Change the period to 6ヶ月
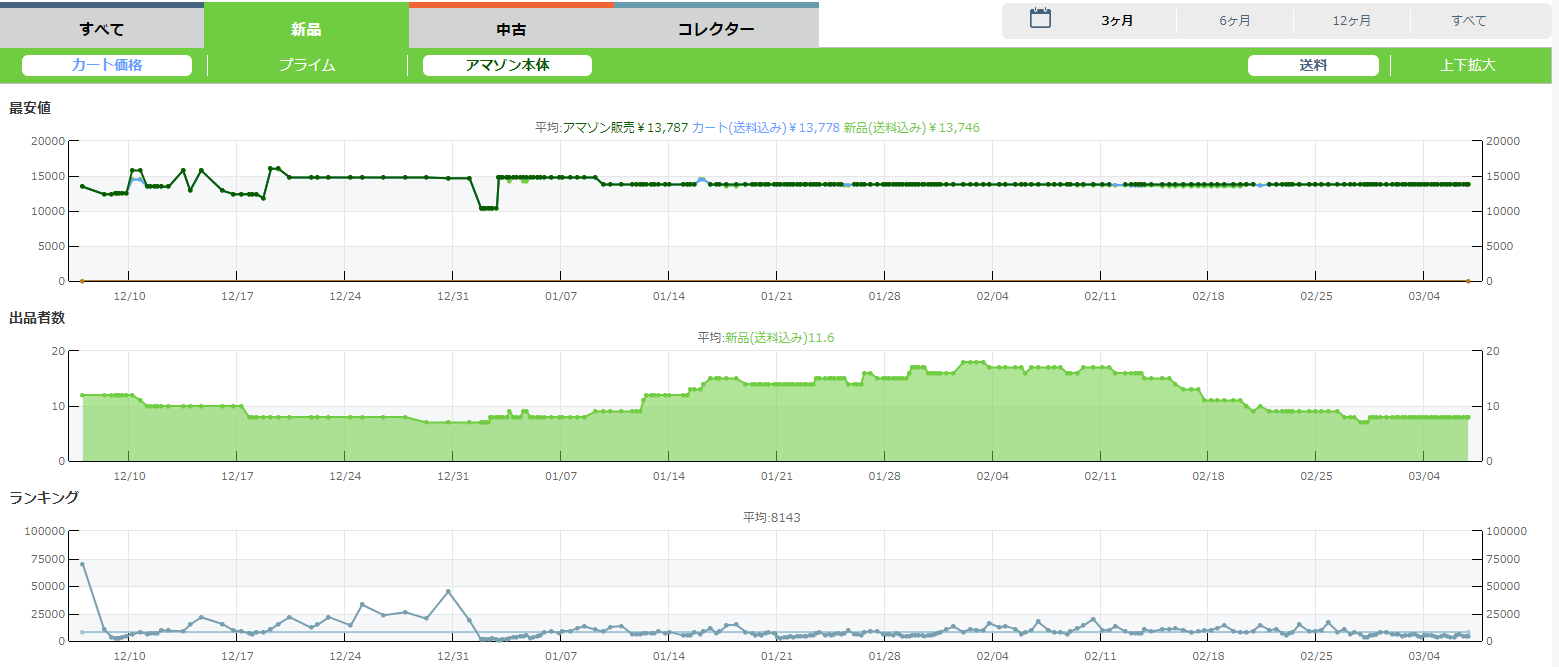 pos(1235,21)
